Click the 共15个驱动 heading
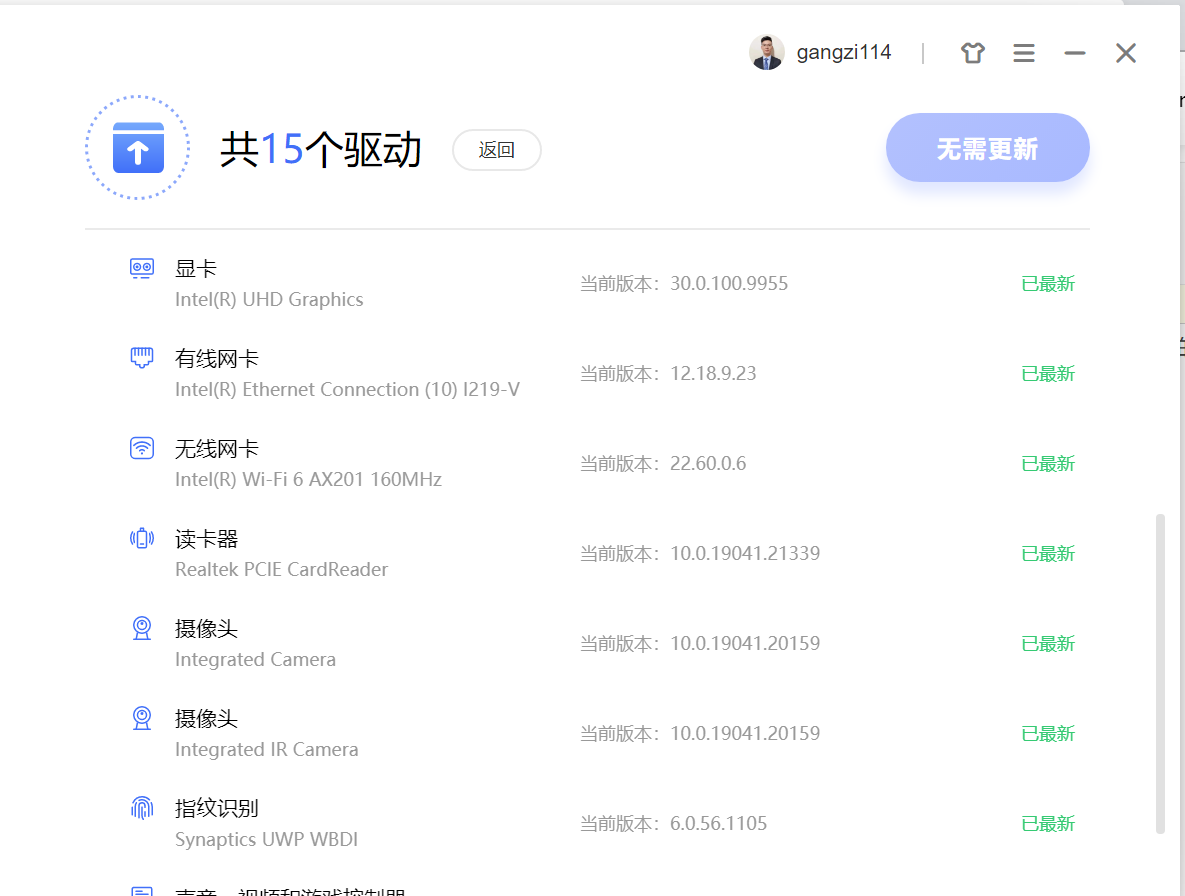 click(x=320, y=149)
